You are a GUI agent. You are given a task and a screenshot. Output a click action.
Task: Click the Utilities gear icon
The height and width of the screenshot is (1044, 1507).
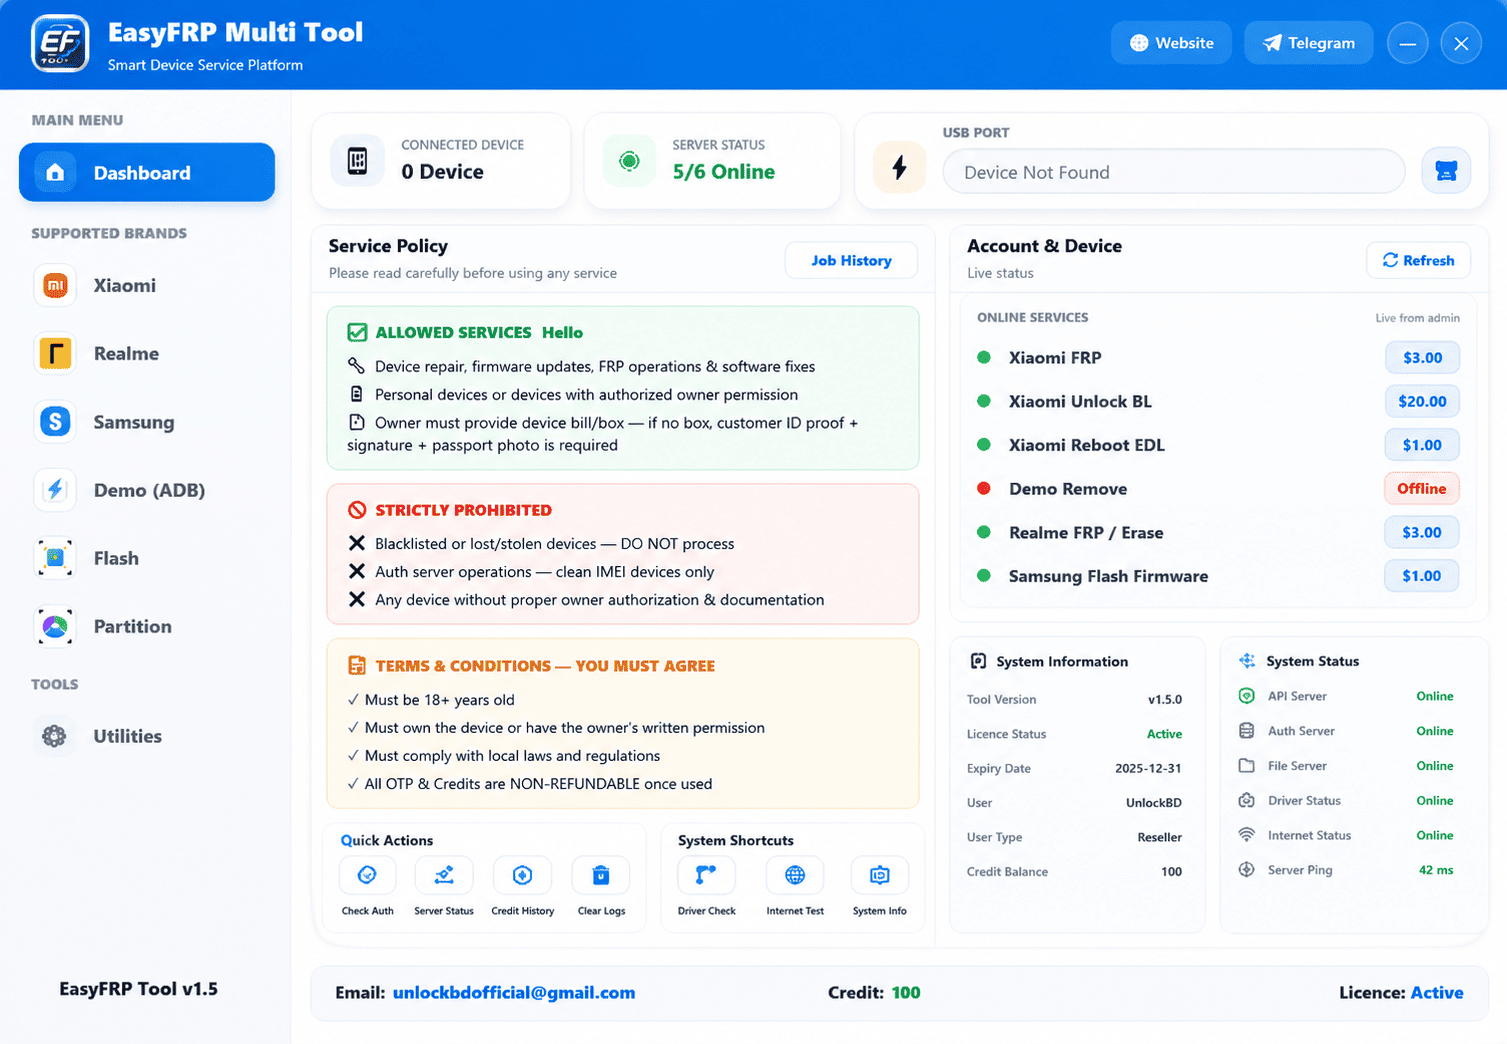54,736
